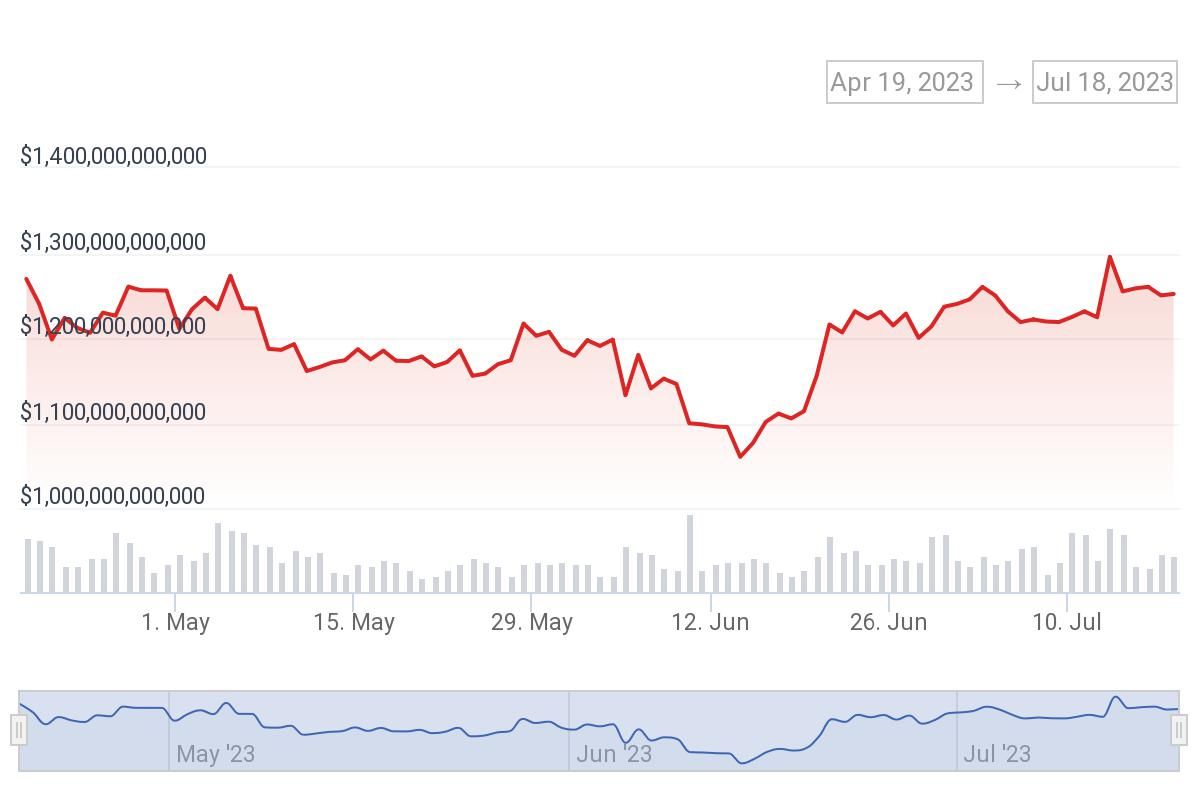Click the lowest dip of the red chart line
The height and width of the screenshot is (800, 1200).
pos(738,456)
